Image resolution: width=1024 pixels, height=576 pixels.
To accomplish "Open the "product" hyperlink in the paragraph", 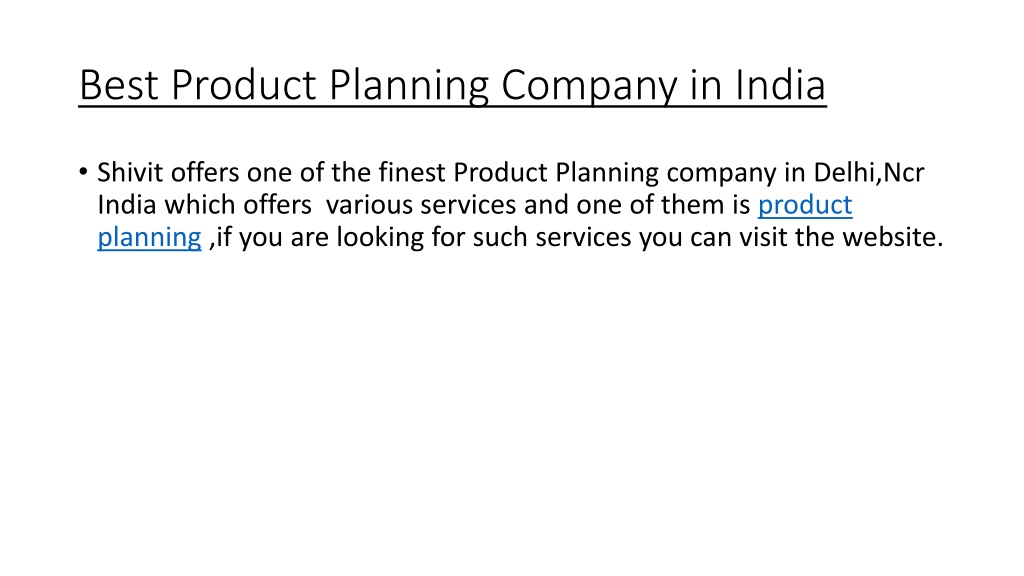I will [x=805, y=206].
